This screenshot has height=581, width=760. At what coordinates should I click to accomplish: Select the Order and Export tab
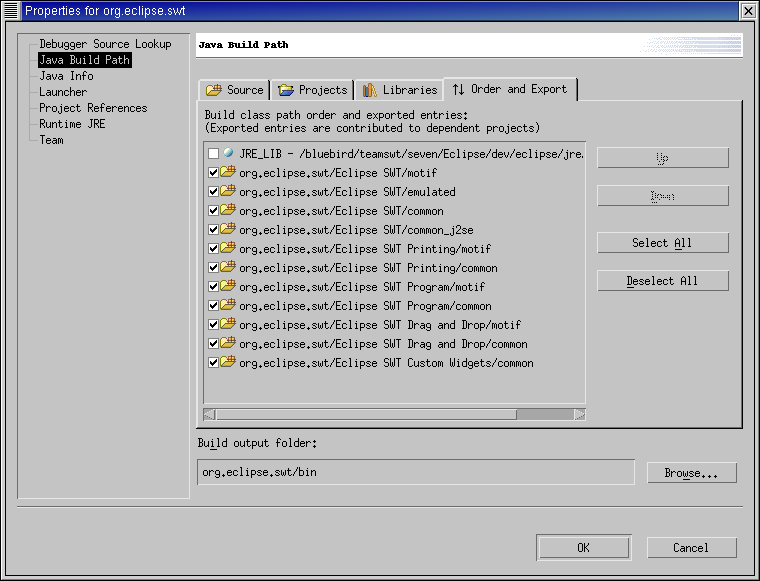point(510,89)
